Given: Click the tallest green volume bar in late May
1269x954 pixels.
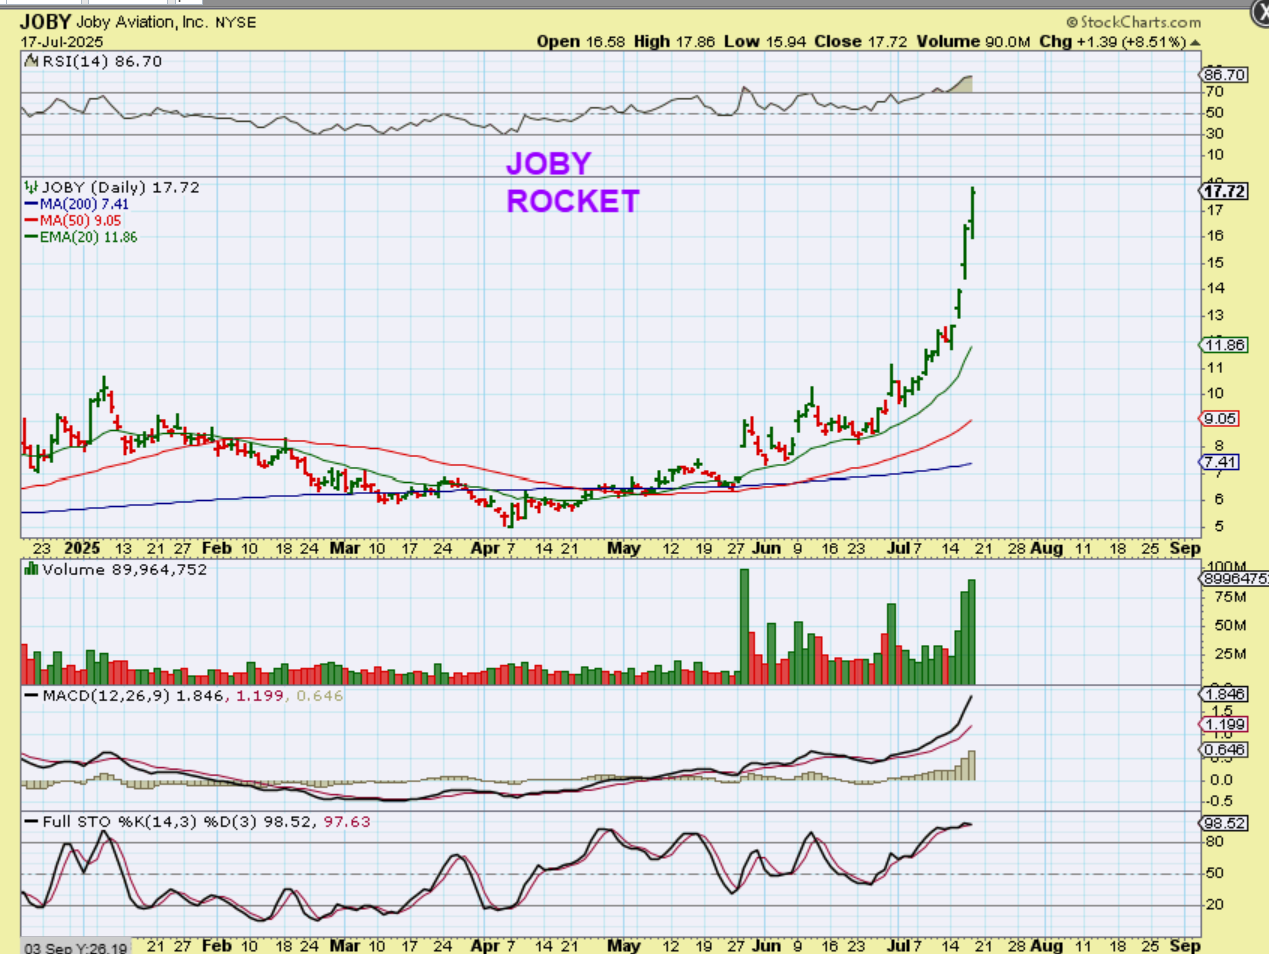Looking at the screenshot, I should (744, 626).
